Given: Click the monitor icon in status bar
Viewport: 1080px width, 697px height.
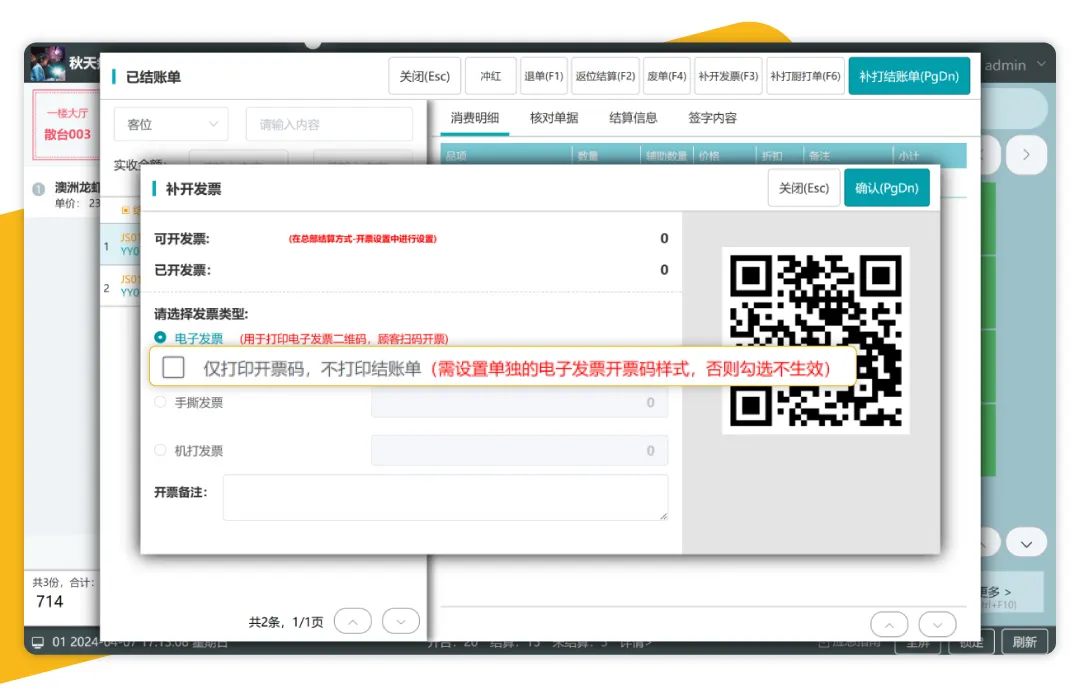Looking at the screenshot, I should 38,642.
